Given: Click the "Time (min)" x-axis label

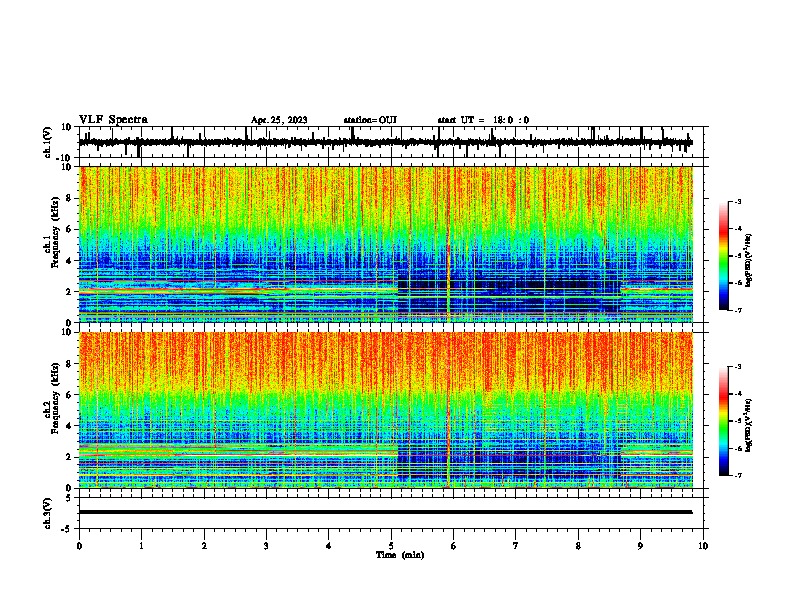Looking at the screenshot, I should [400, 555].
